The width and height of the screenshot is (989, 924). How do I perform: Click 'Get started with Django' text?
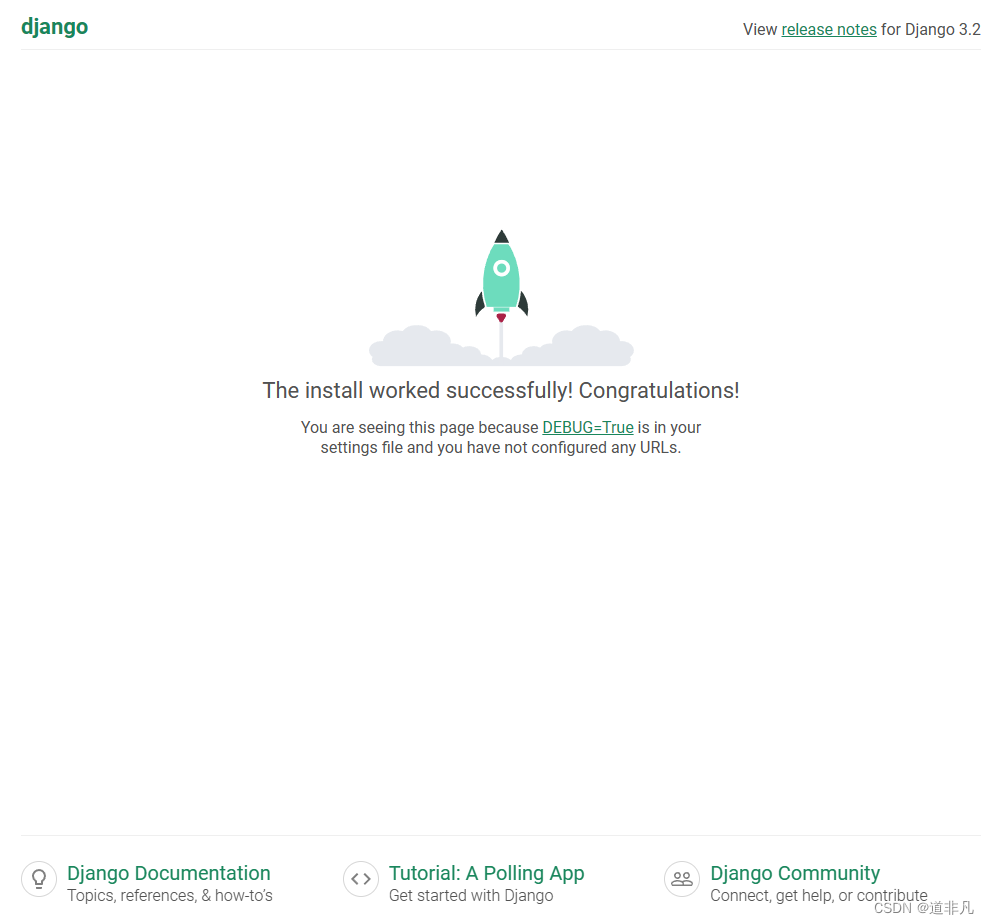click(471, 896)
